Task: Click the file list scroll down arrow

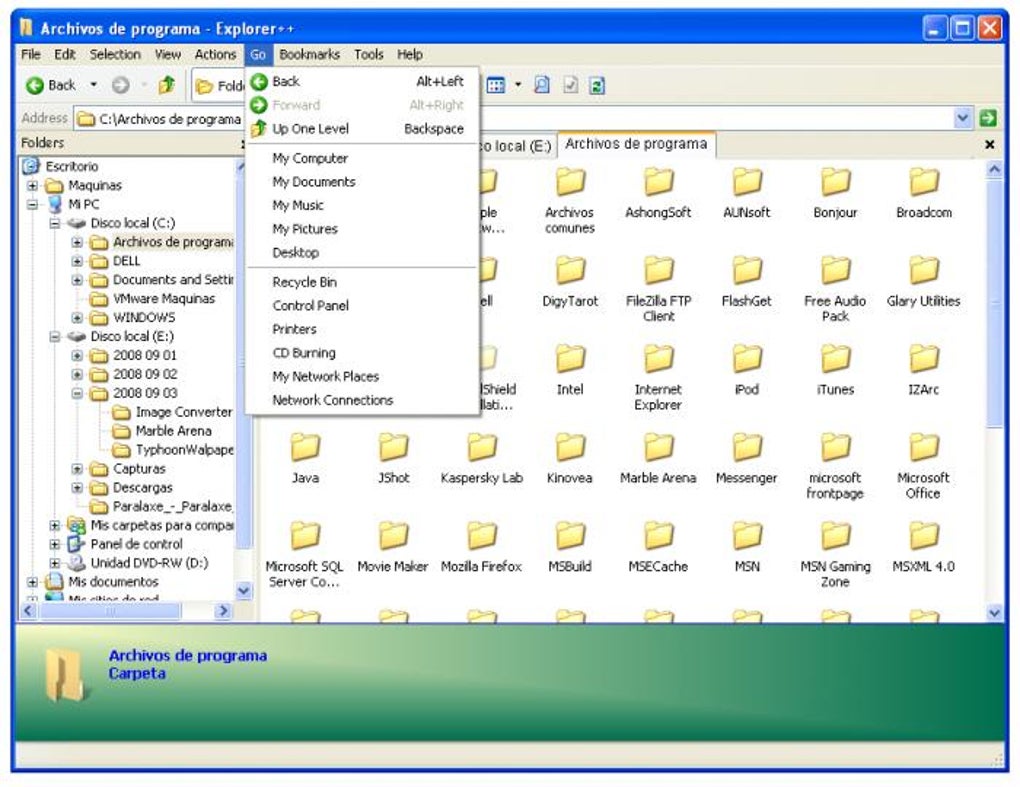Action: [x=994, y=611]
